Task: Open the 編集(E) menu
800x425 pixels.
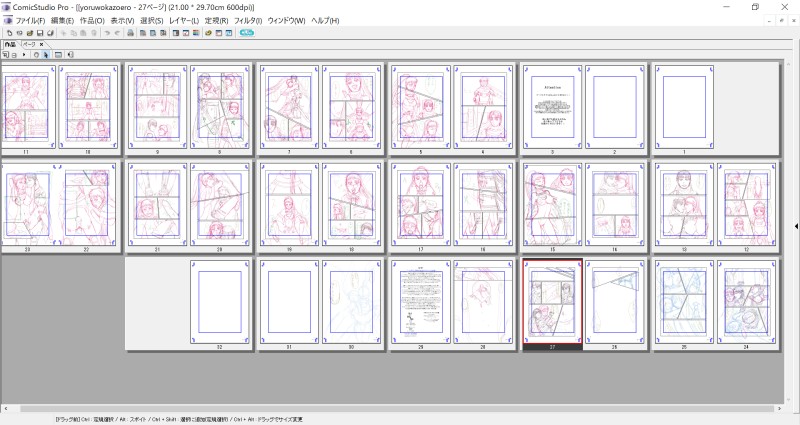Action: [62, 21]
